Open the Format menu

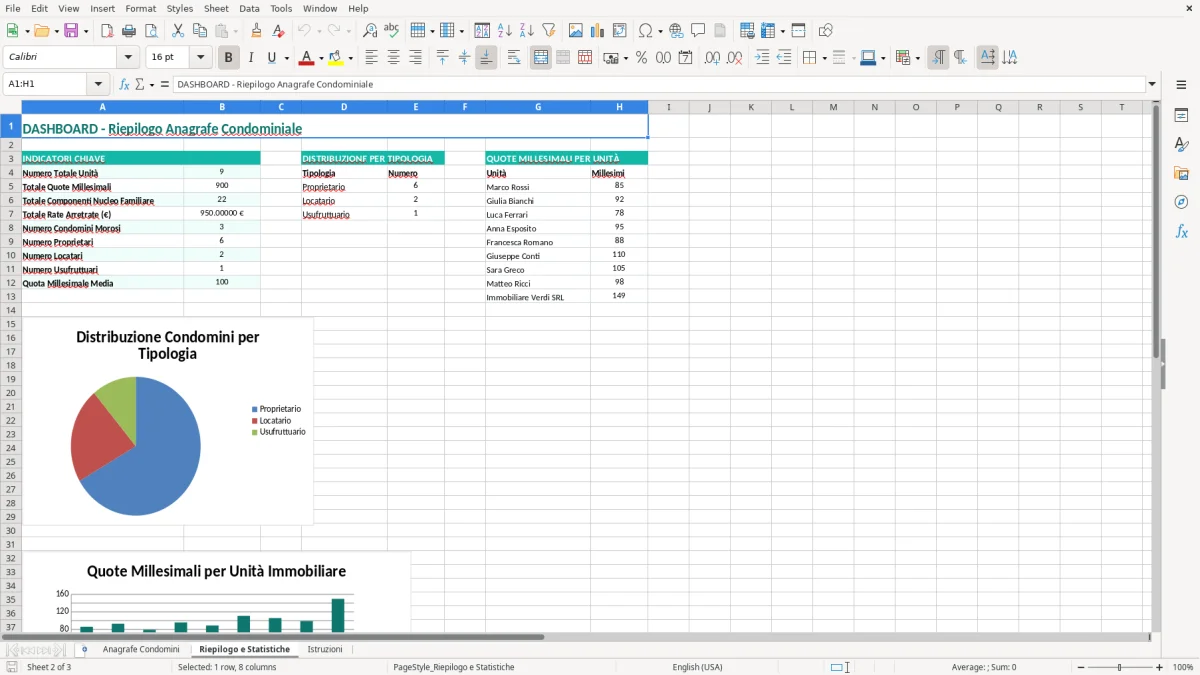[140, 8]
